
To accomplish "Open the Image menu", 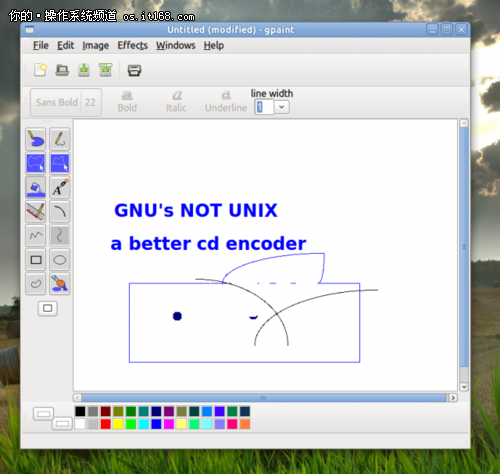I will (96, 45).
